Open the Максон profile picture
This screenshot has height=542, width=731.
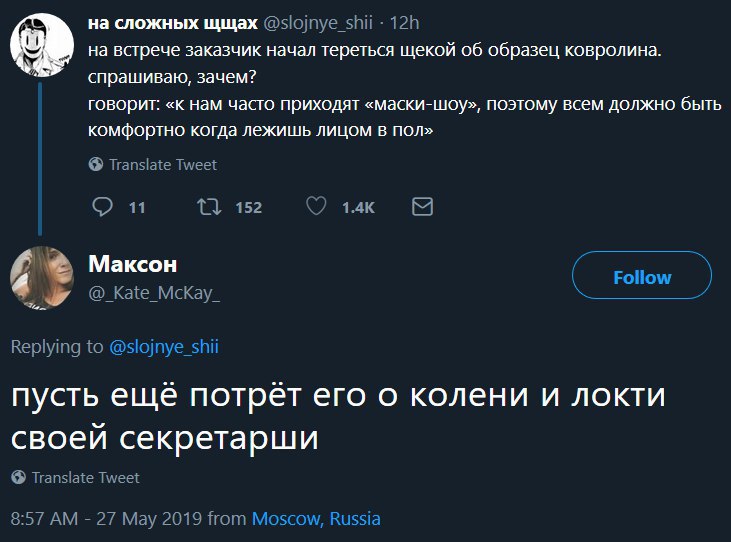40,277
